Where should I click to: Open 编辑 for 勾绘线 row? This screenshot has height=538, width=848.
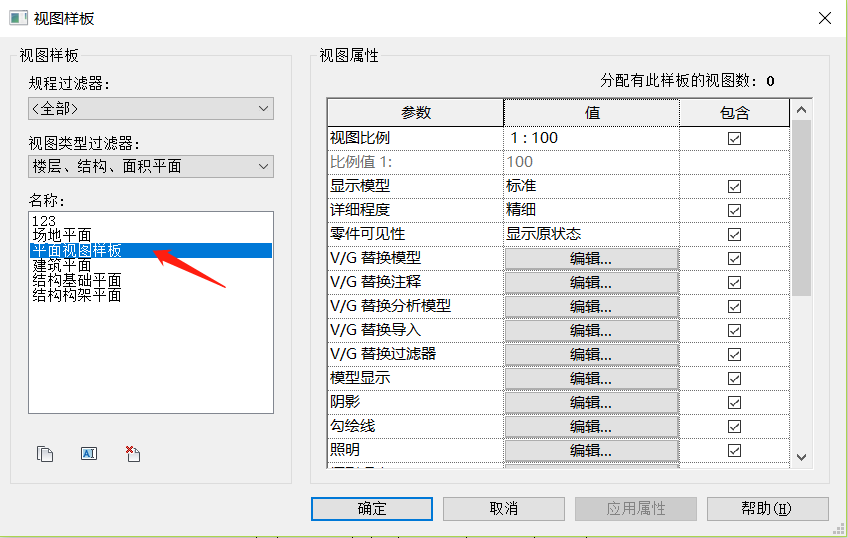coord(591,426)
